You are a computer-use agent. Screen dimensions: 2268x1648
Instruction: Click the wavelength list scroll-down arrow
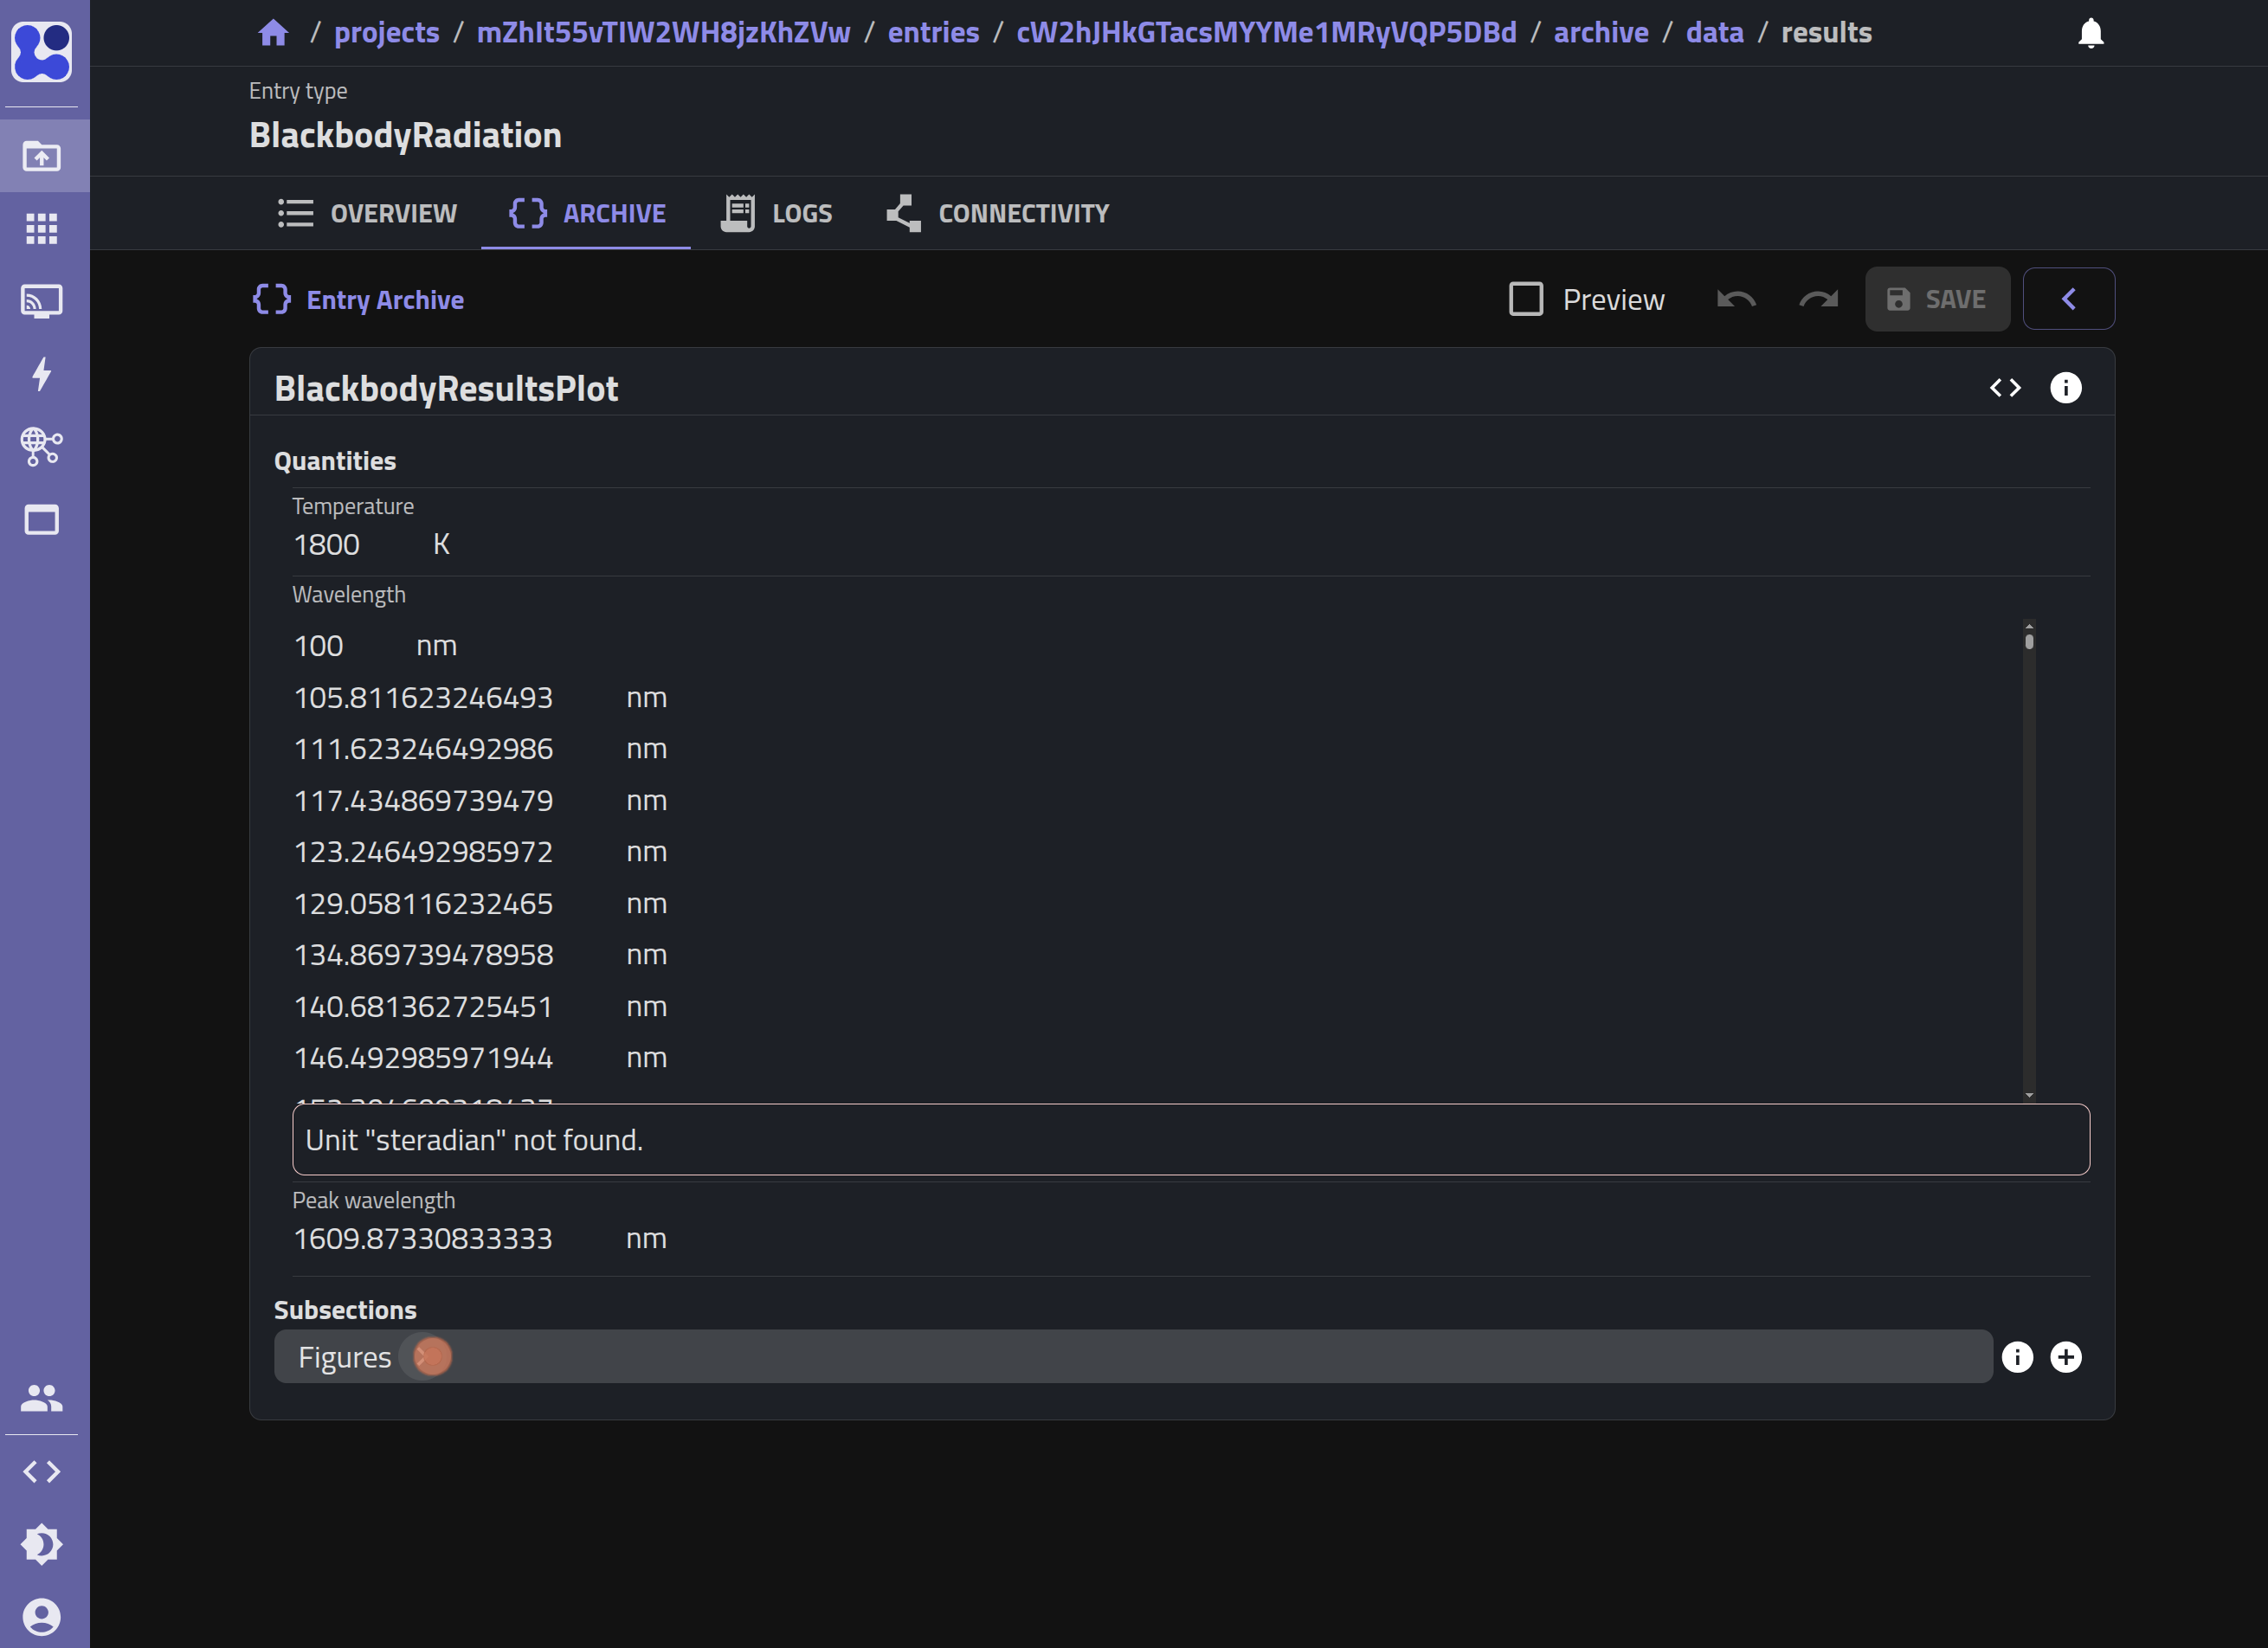tap(2029, 1095)
